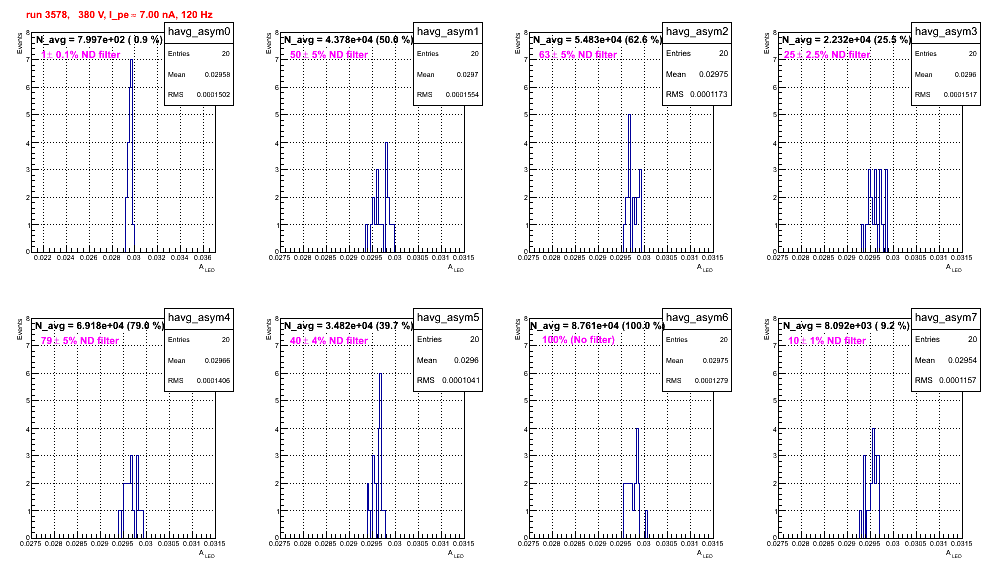Viewport: 996px width, 572px height.
Task: Click the x-axis tick "0.036" in the havg_asym0 plot
Action: click(x=203, y=258)
